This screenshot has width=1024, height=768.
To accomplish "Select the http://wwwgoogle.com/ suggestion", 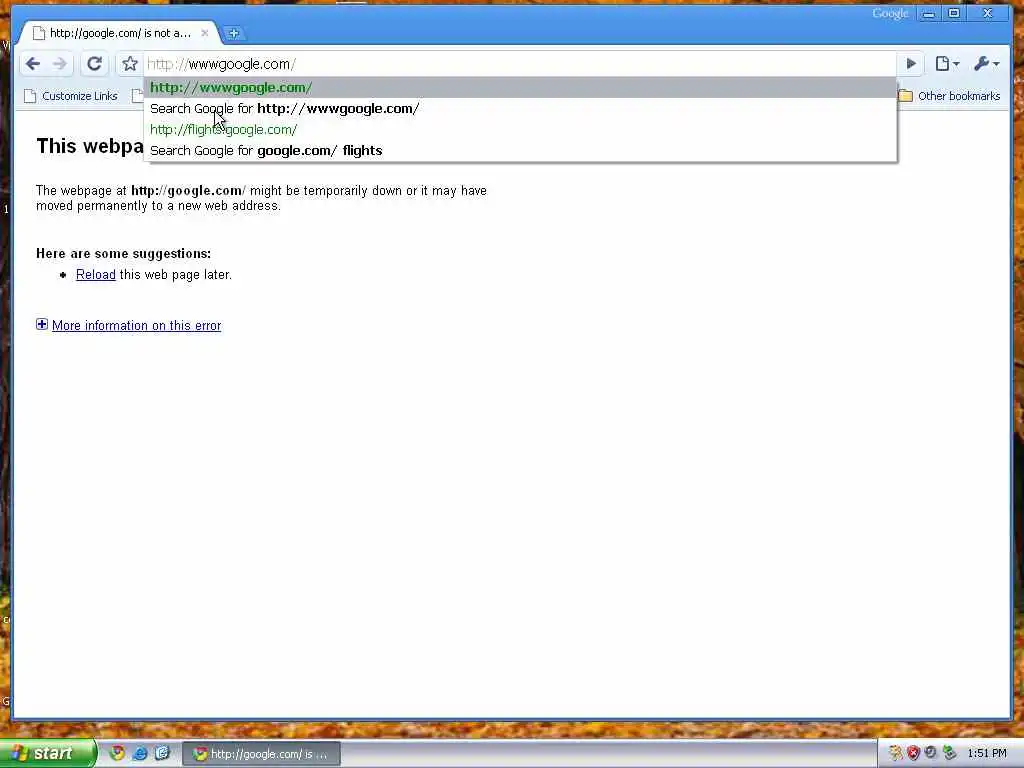I will (x=520, y=88).
